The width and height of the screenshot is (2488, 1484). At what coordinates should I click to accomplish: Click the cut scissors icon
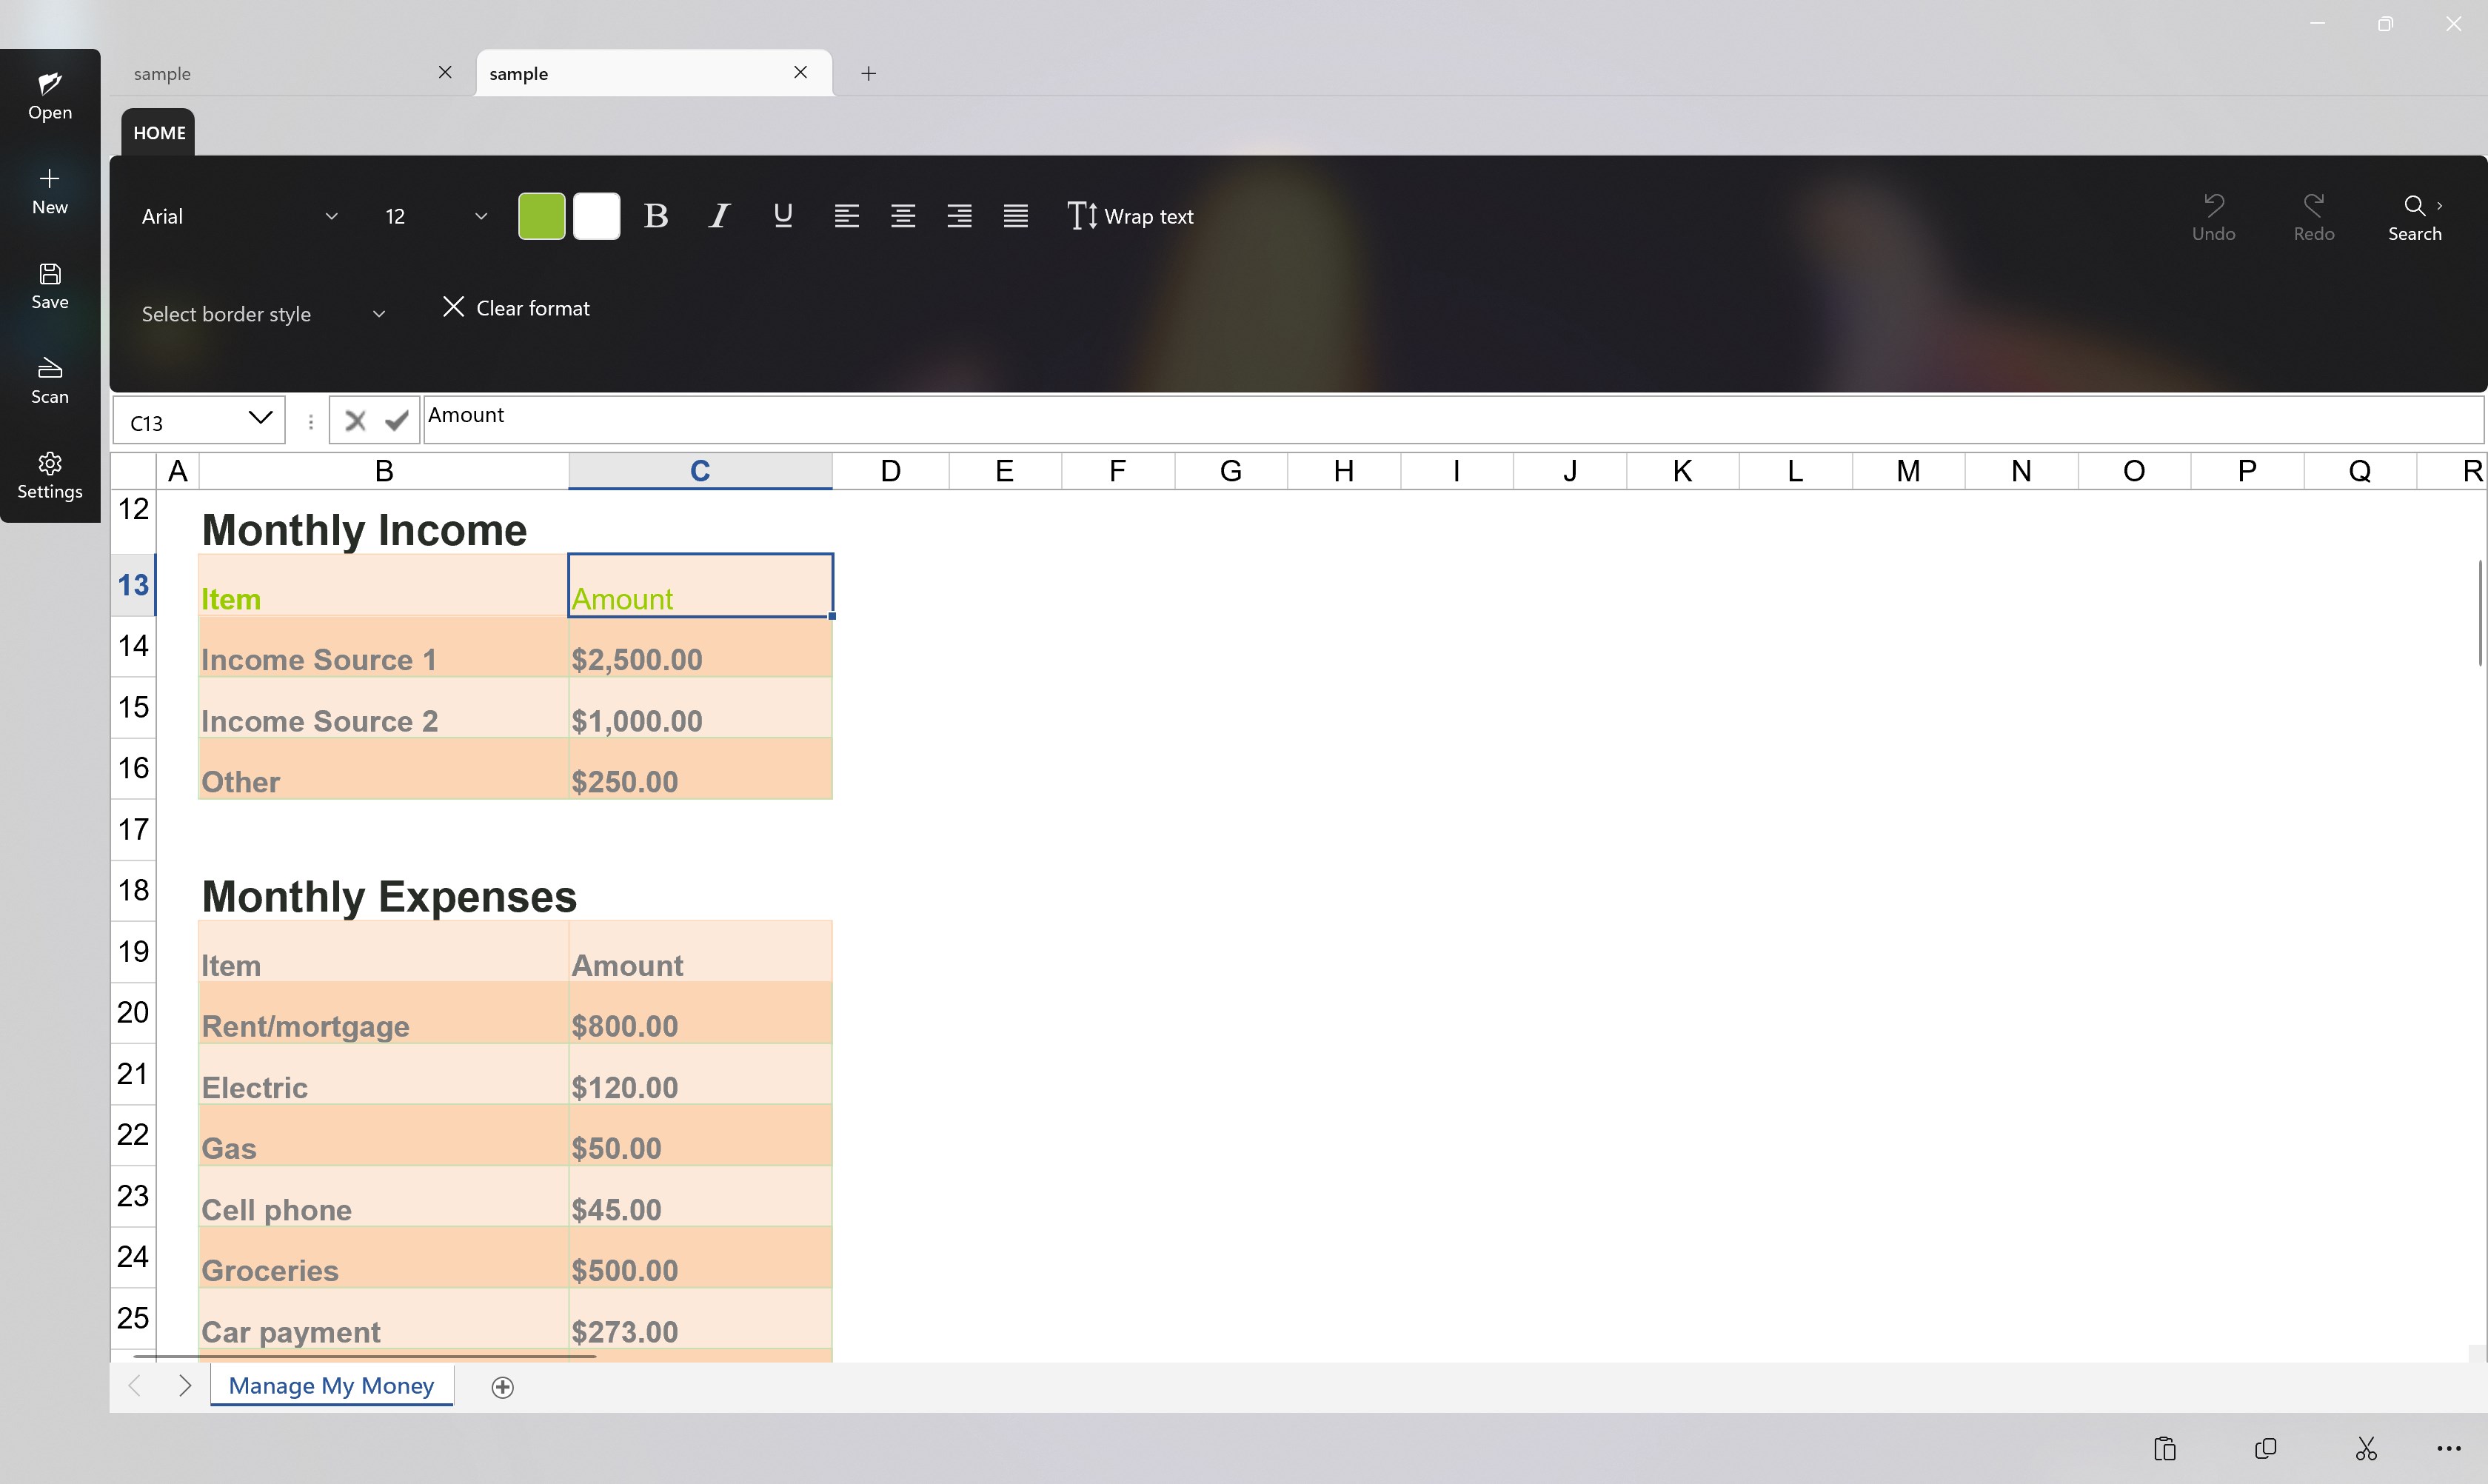pos(2366,1448)
